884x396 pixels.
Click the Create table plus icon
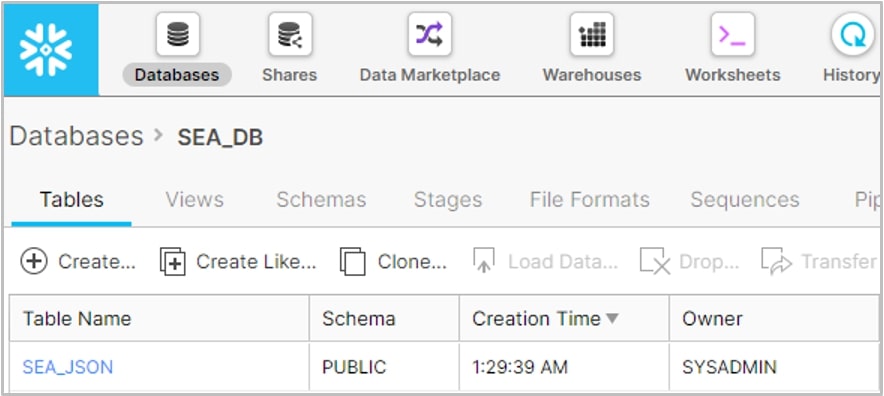(x=34, y=261)
